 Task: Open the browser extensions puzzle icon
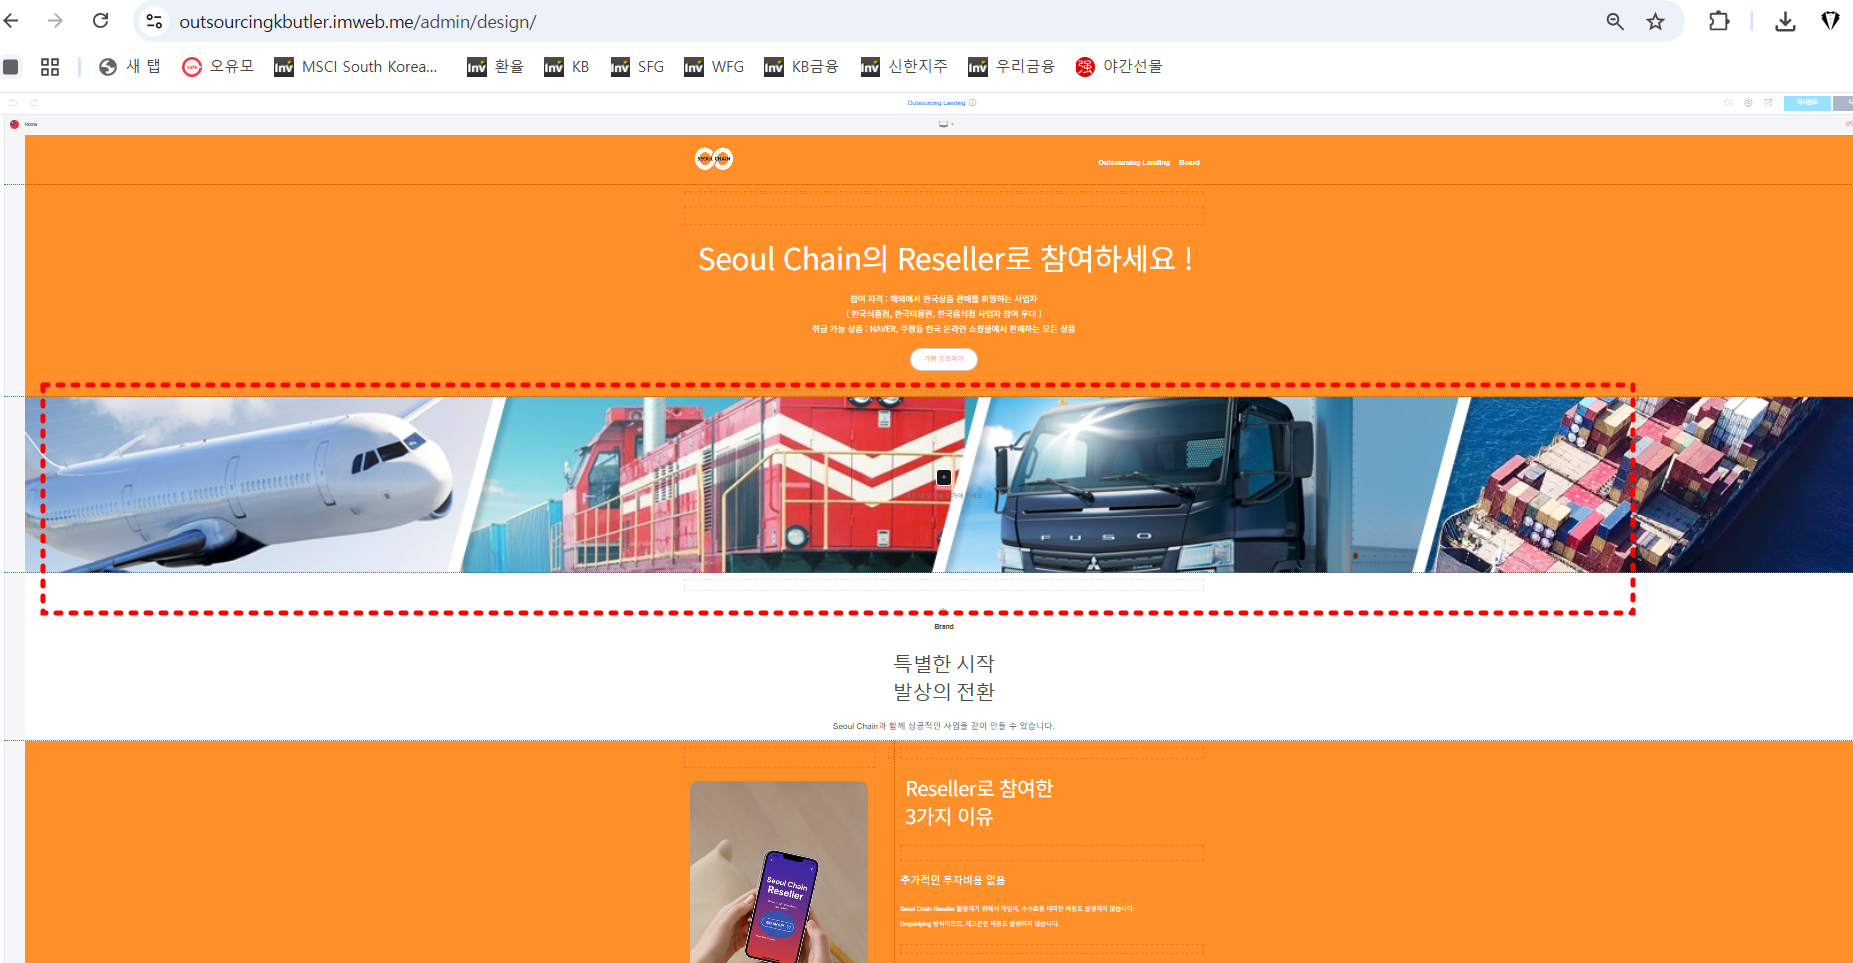(1719, 21)
